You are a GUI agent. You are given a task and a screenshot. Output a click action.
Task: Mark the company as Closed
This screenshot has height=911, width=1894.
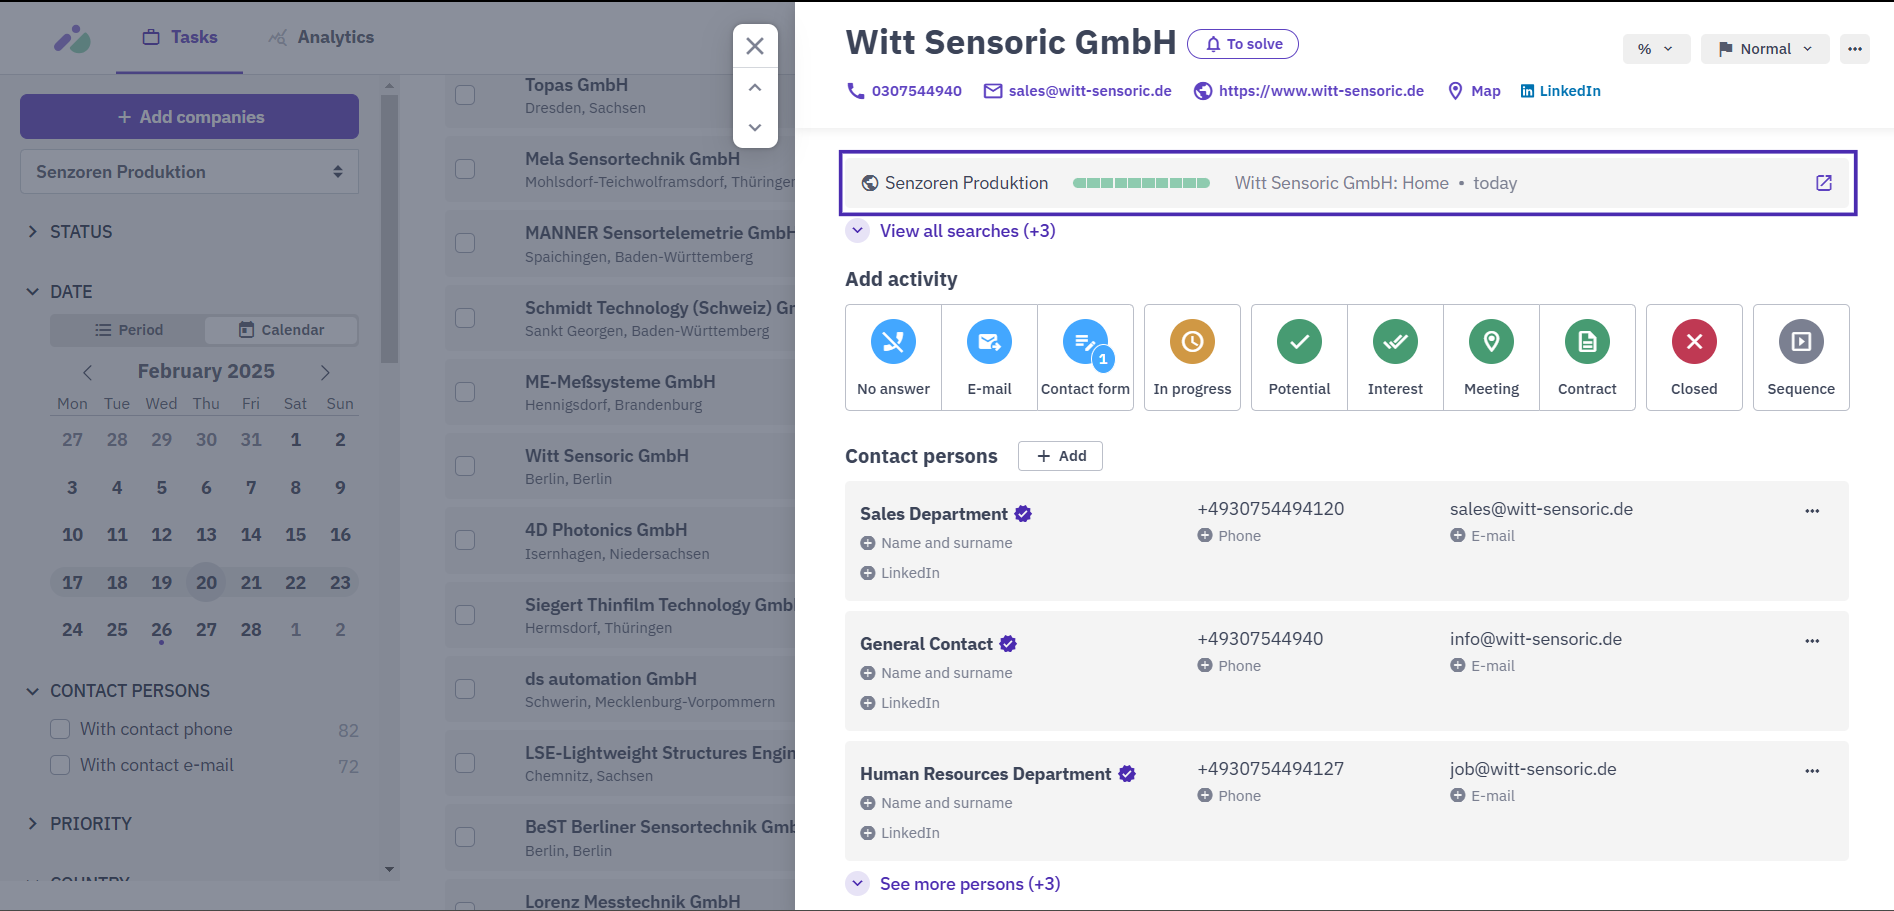point(1694,357)
